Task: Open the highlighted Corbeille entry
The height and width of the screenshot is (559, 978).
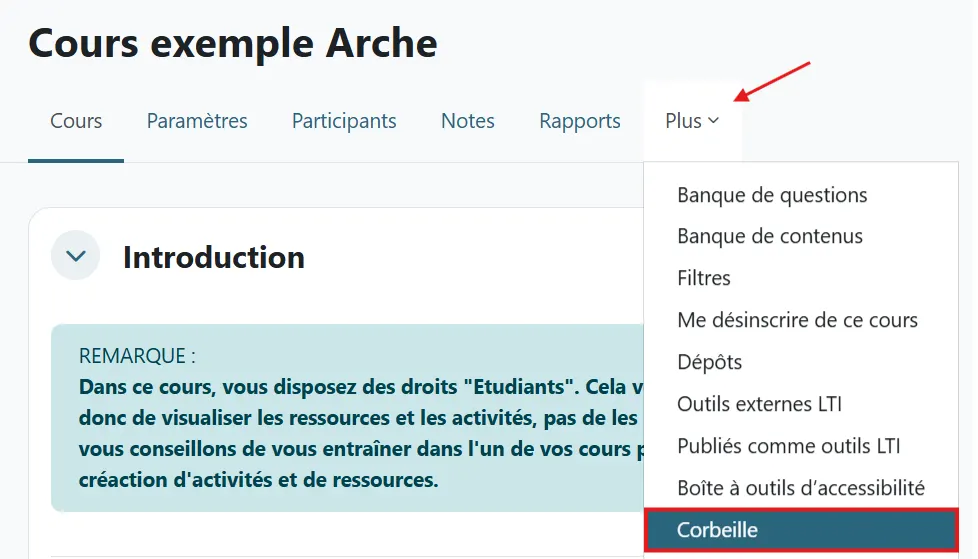Action: coord(801,530)
